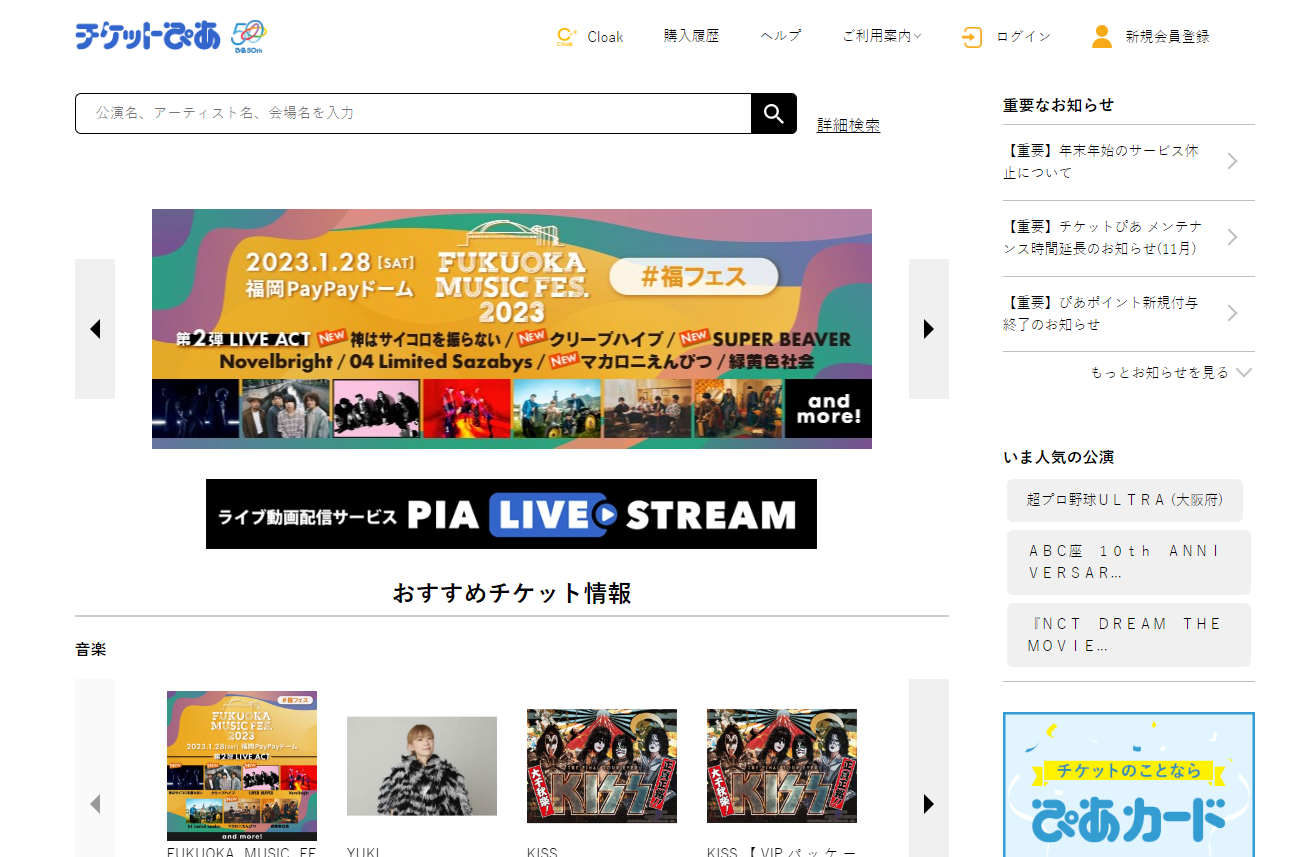Open ぴあポイント新規付与終了のお知らせ notice
1302x857 pixels.
(1101, 314)
